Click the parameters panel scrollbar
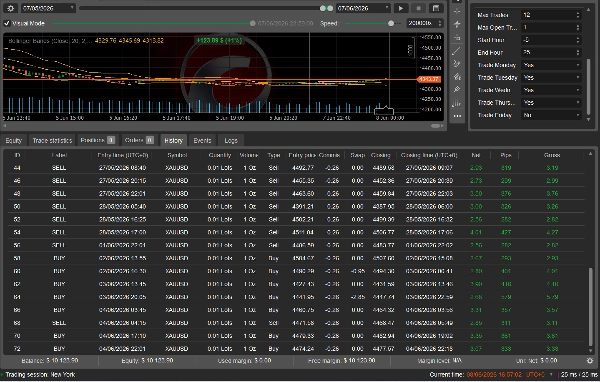 (589, 86)
